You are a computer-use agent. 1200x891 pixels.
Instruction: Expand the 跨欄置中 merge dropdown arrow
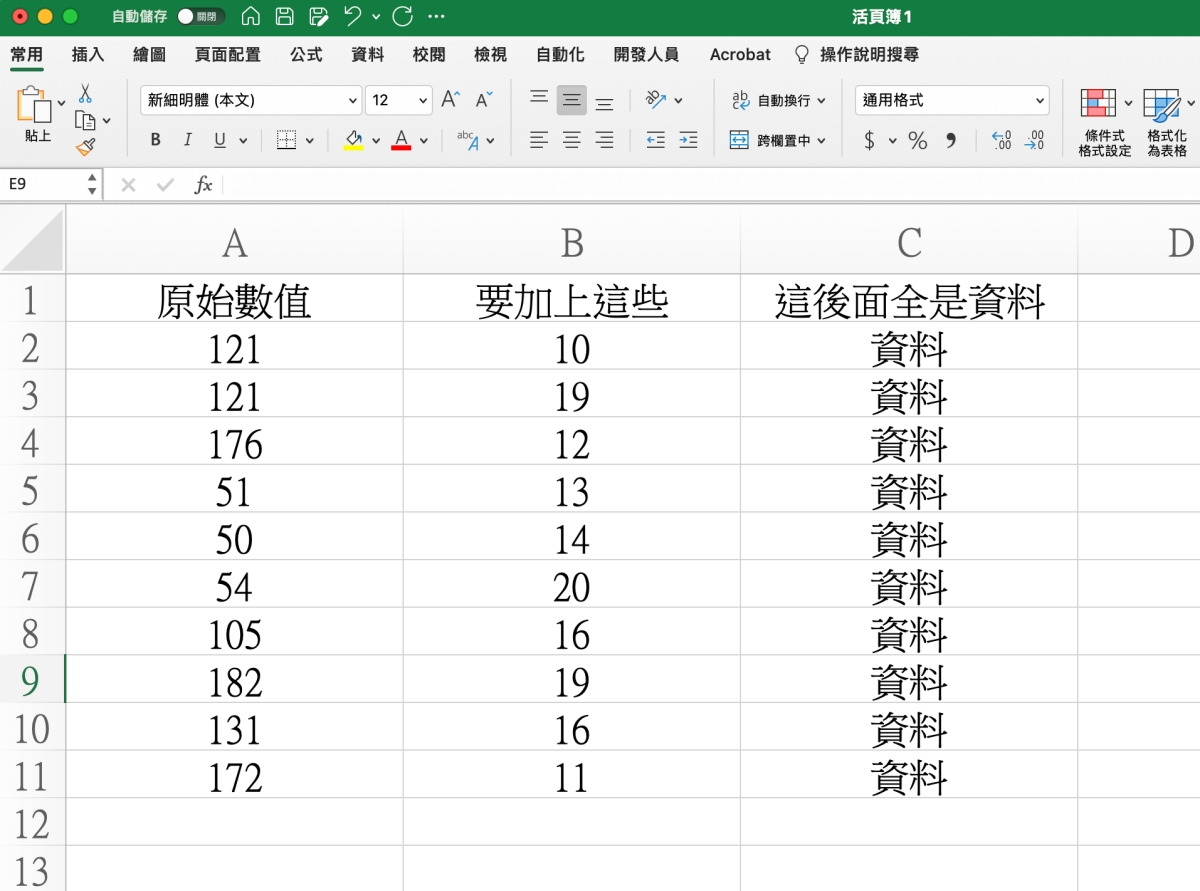[822, 141]
